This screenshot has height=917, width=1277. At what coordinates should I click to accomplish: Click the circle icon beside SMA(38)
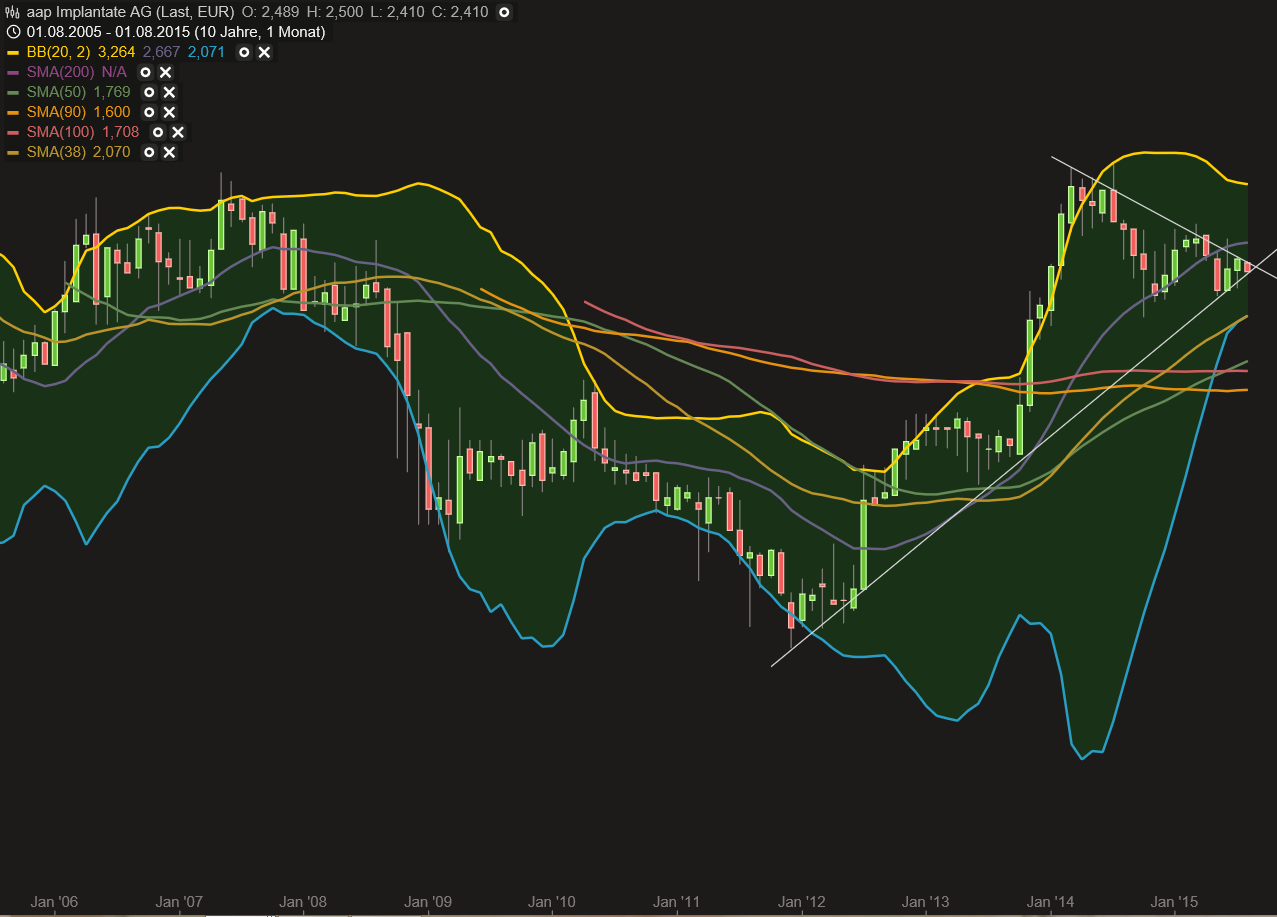pos(149,152)
